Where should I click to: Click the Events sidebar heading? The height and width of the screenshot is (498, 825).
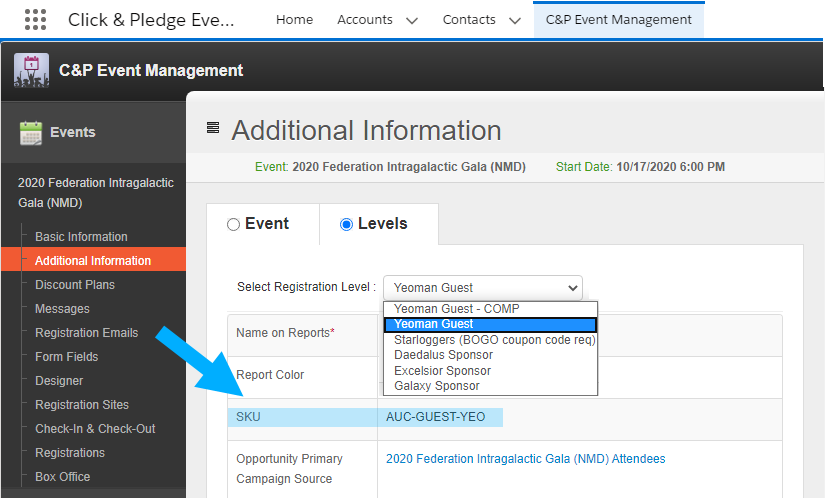pyautogui.click(x=73, y=132)
